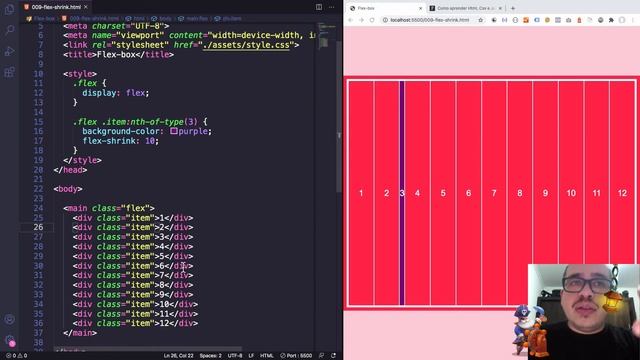Screen dimensions: 640x360
Task: Click flex item 1 in browser
Action: coord(361,193)
